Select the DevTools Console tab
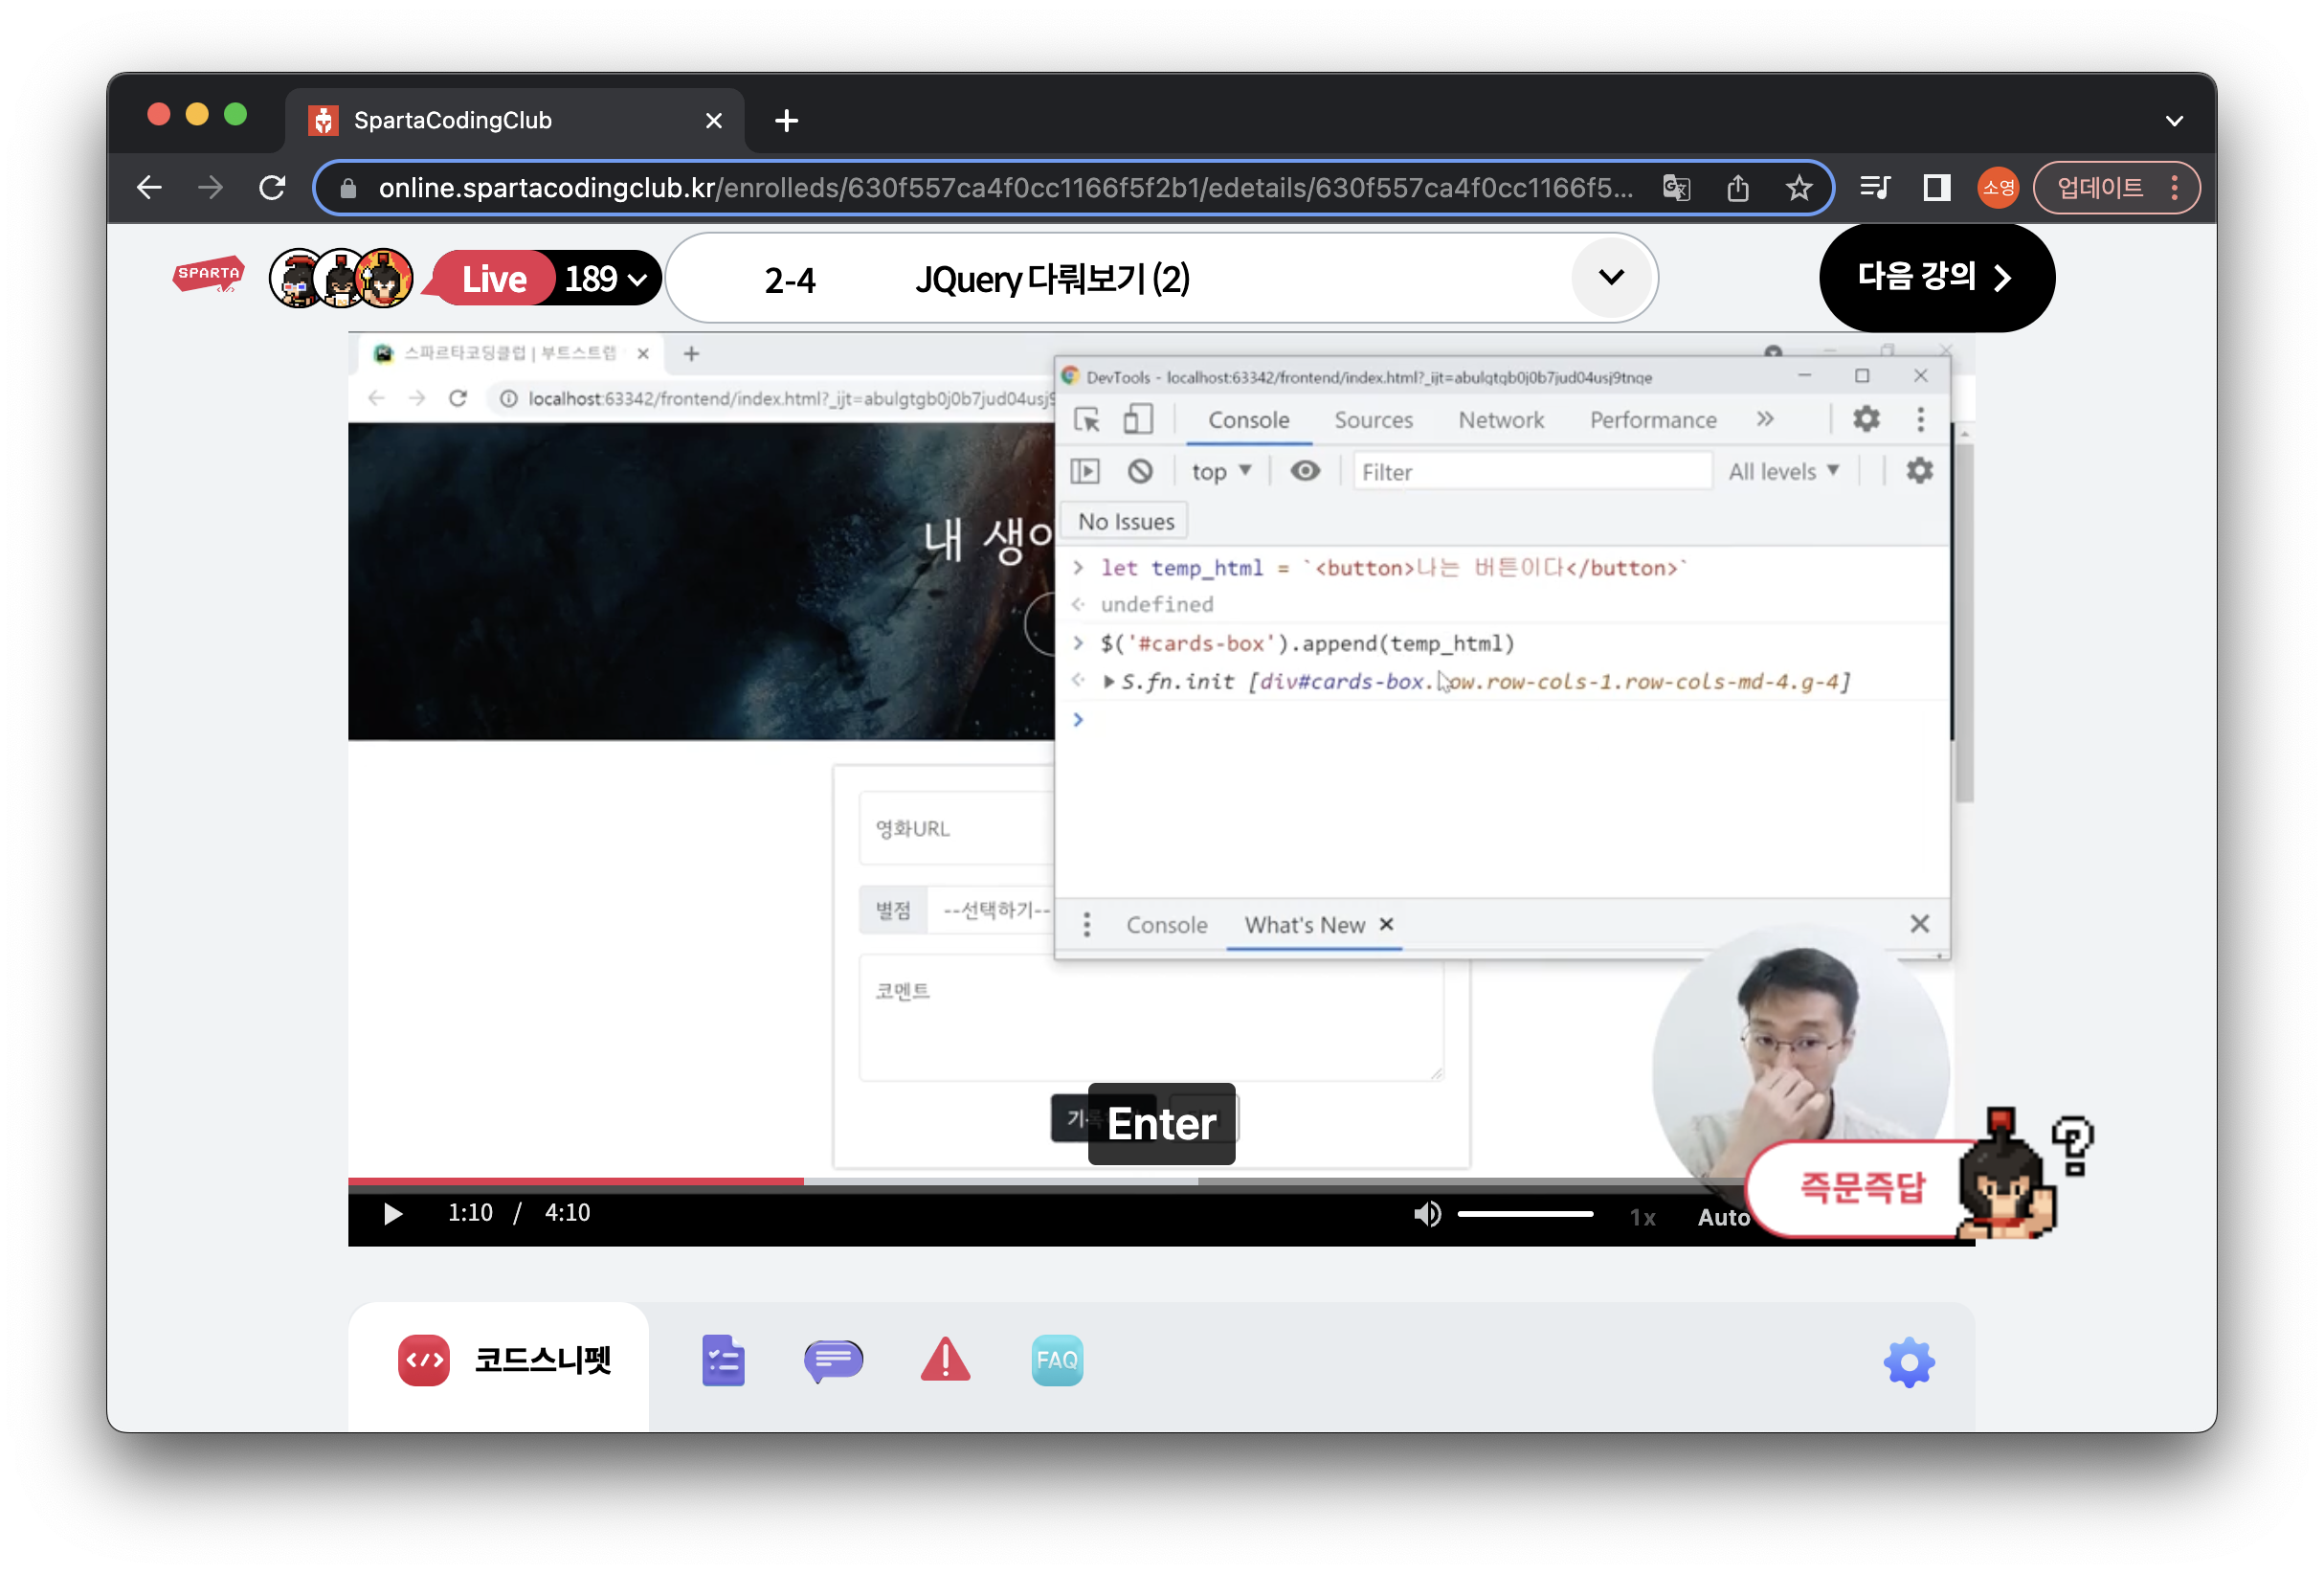 (x=1248, y=420)
